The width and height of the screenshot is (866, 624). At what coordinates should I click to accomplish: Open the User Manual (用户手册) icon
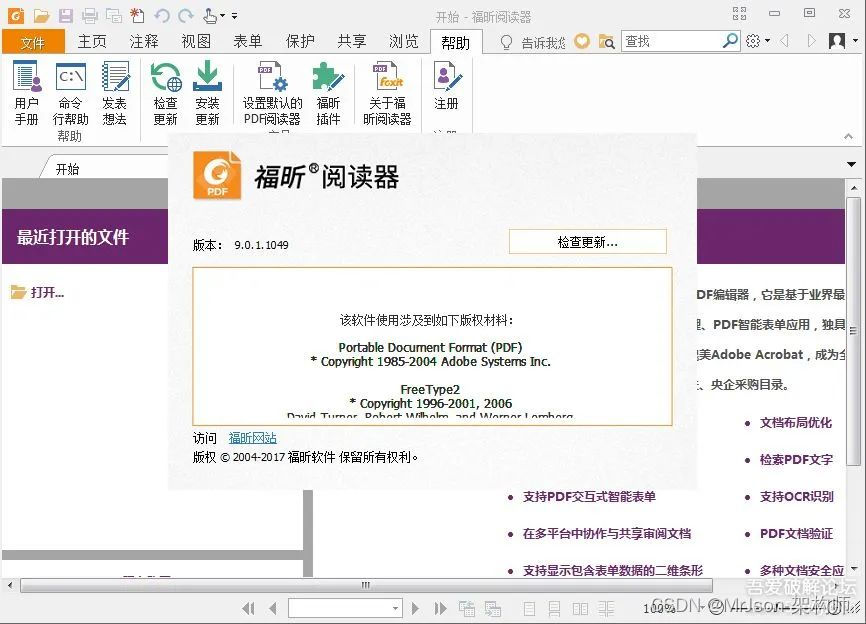[x=27, y=93]
